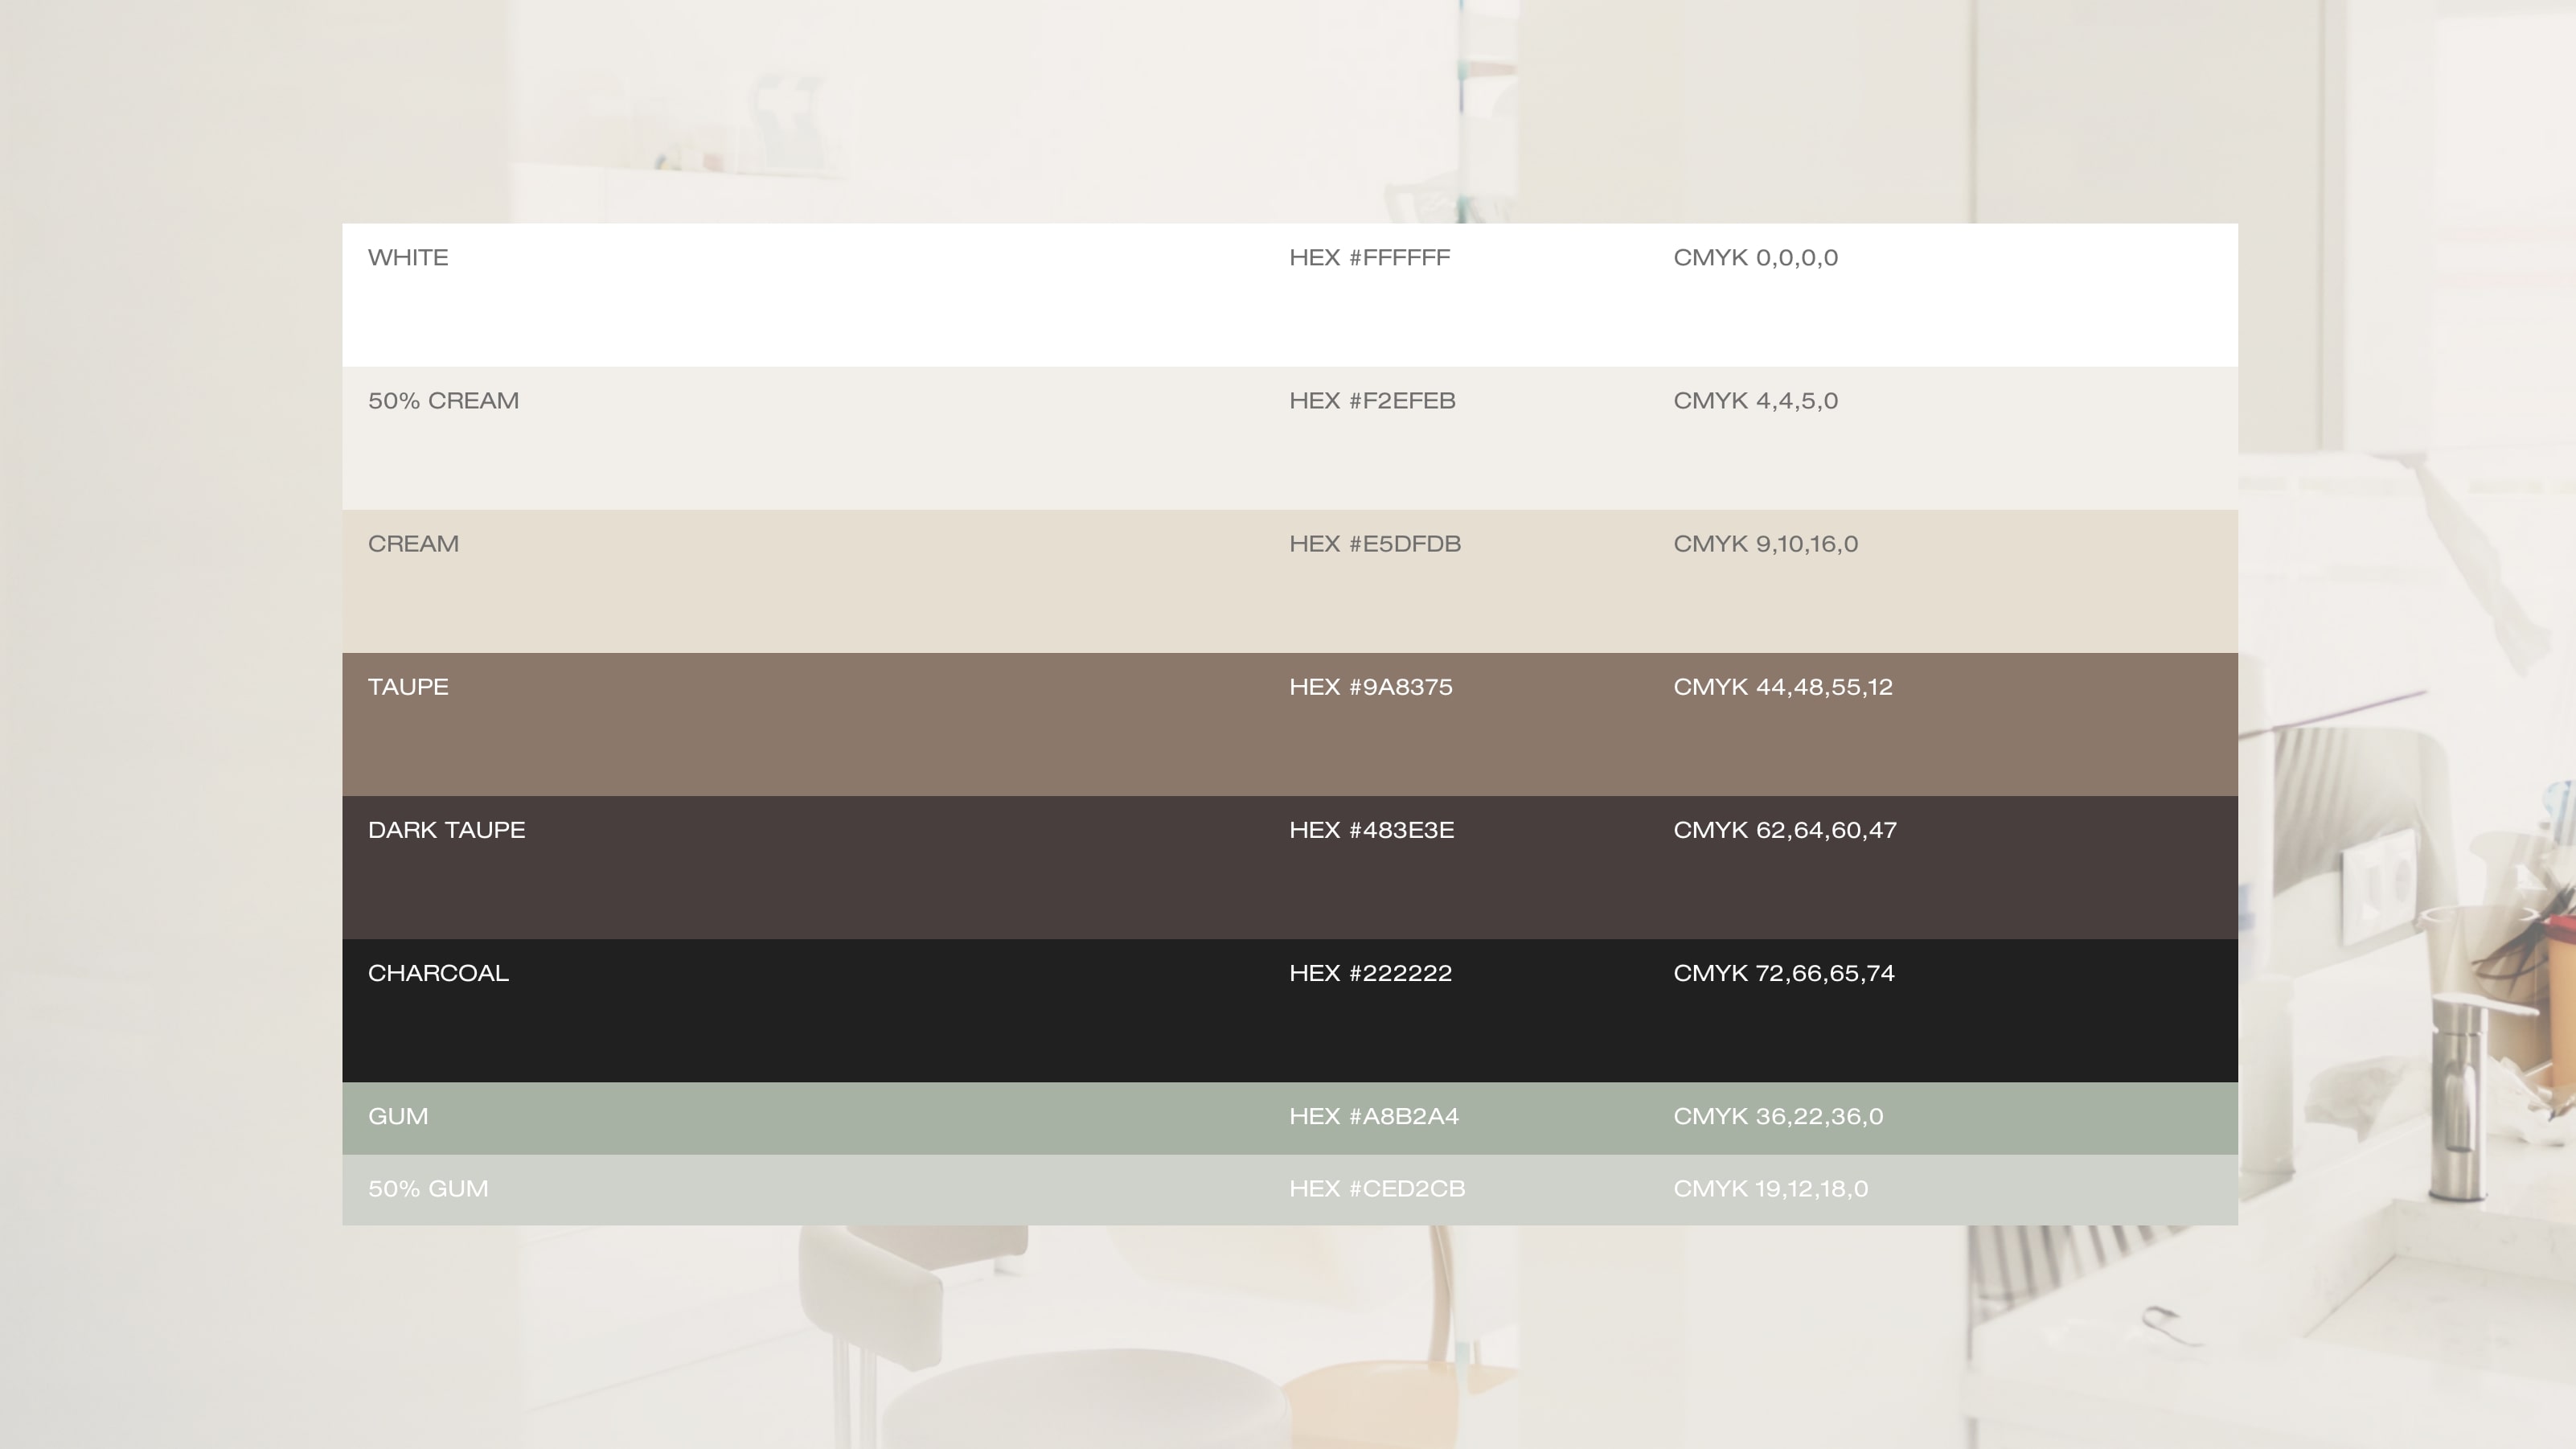Select the 50% CREAM swatch label

(443, 401)
